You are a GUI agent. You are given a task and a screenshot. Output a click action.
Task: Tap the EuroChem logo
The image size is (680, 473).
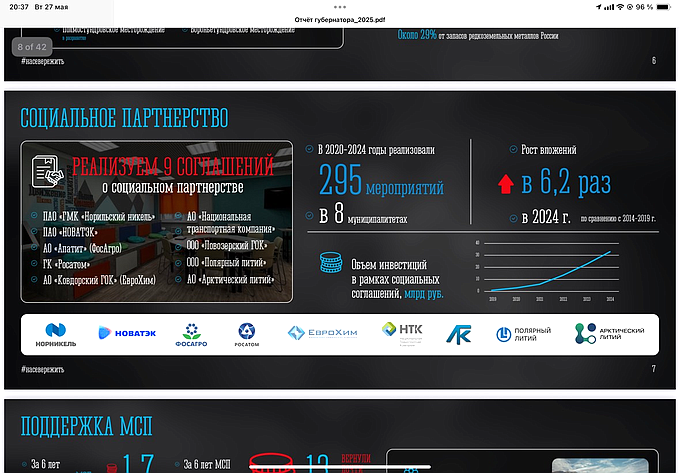322,333
